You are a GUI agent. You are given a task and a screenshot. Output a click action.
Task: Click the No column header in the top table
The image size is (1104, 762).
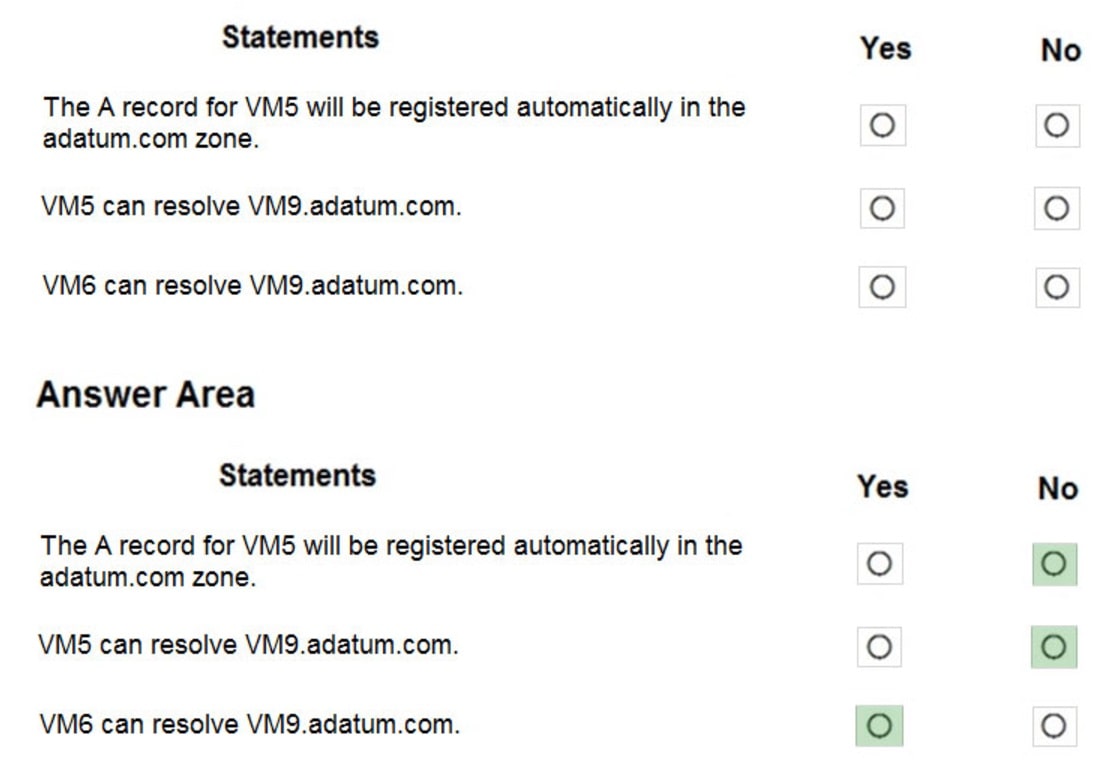click(x=1055, y=47)
